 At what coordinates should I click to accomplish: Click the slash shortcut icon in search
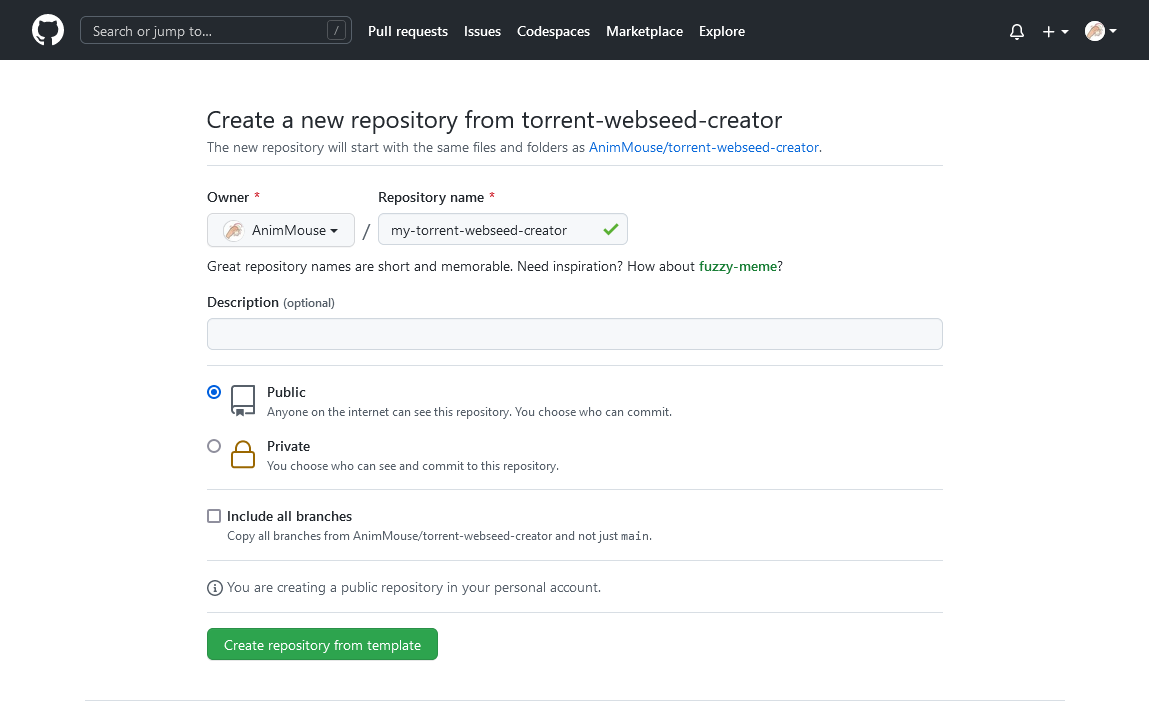tap(336, 31)
